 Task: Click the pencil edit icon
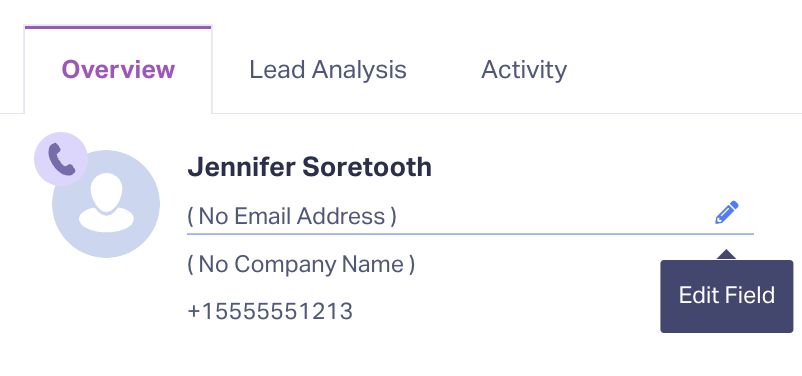[726, 212]
